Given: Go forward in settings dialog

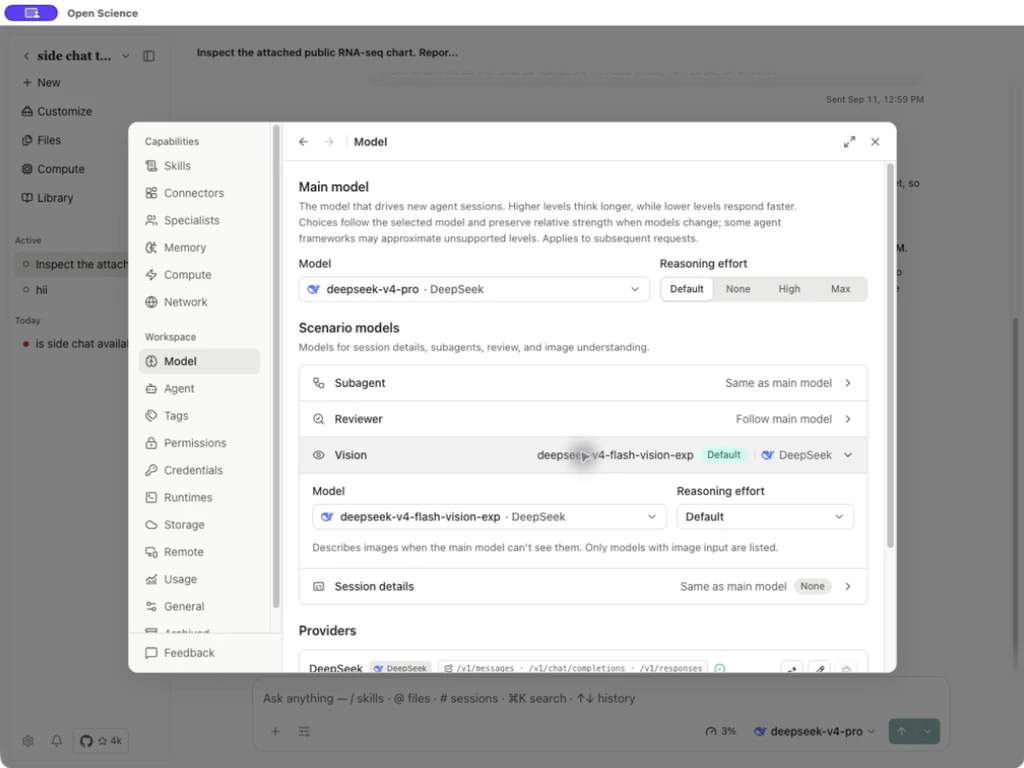Looking at the screenshot, I should 329,142.
